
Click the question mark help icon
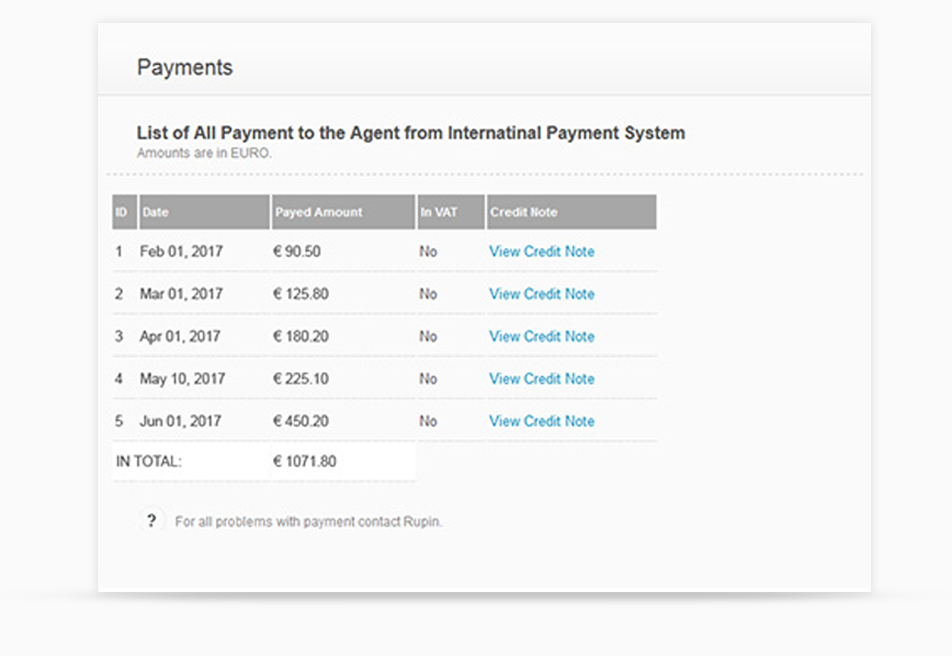[151, 521]
